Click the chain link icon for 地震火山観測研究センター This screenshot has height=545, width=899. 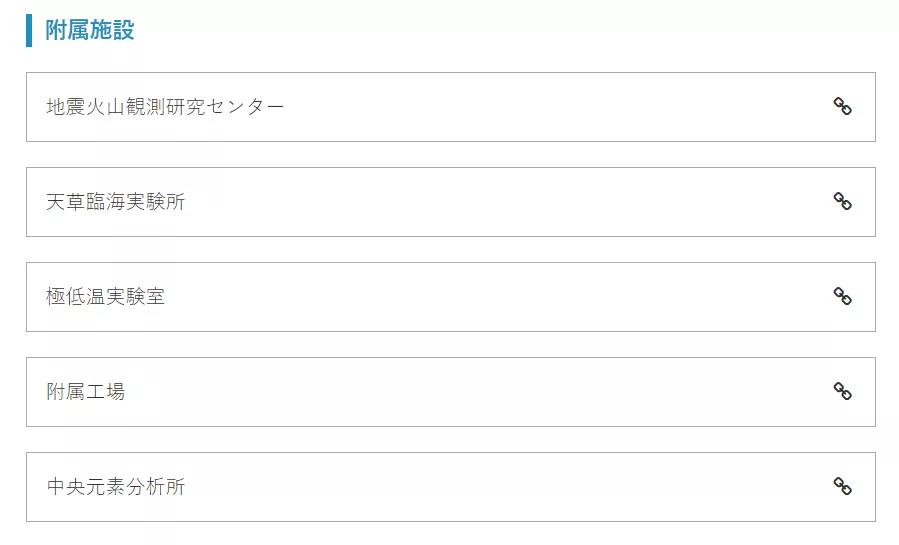pos(842,107)
